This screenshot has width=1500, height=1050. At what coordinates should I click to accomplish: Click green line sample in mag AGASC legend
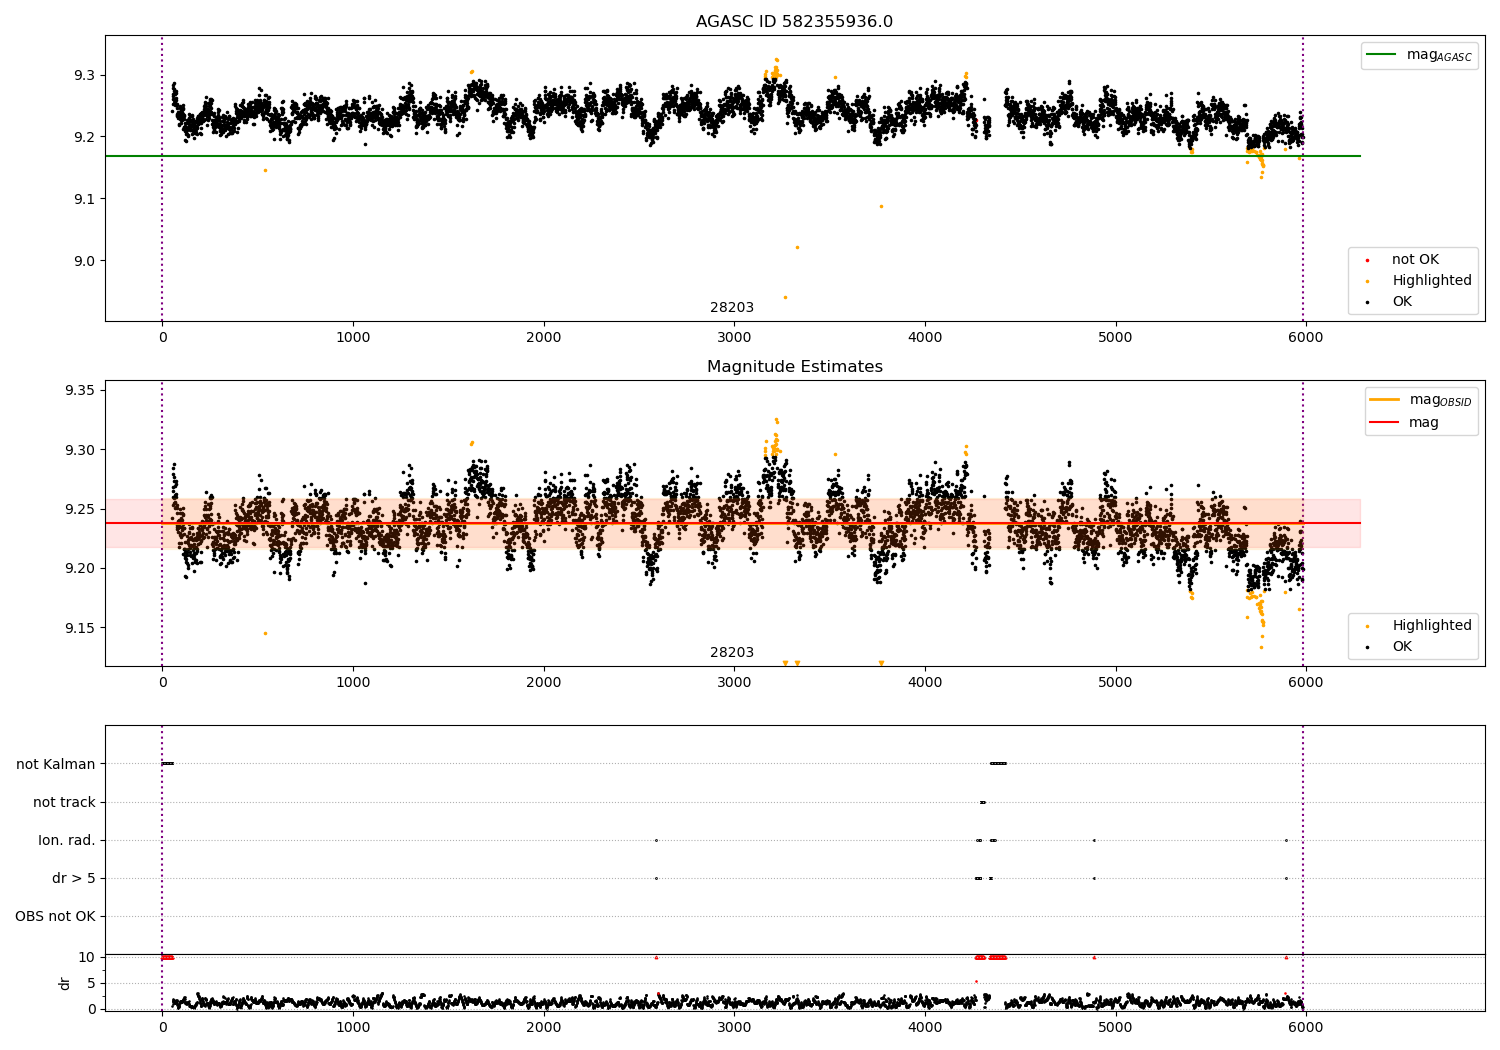pyautogui.click(x=1383, y=54)
